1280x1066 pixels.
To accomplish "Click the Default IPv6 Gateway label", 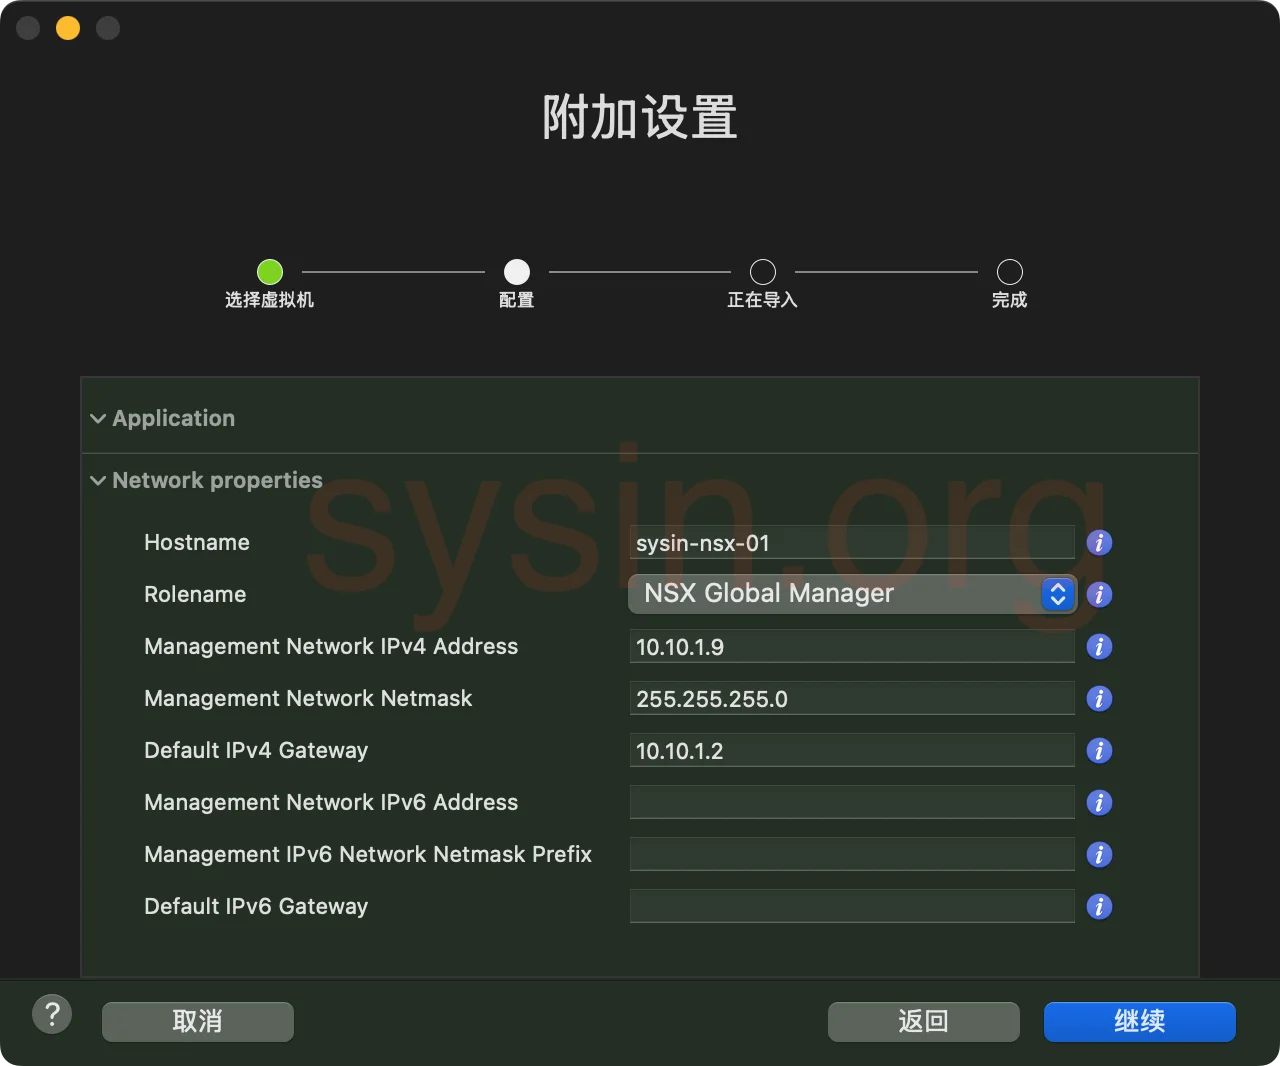I will tap(256, 907).
